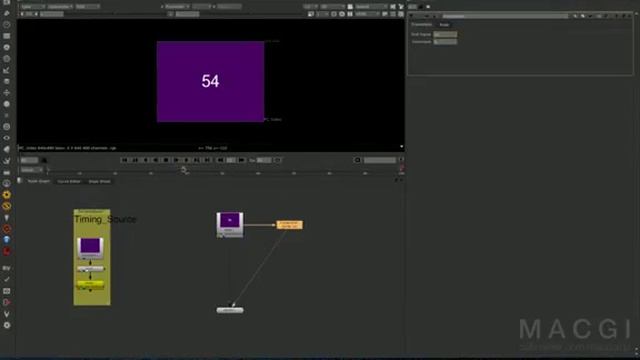Image resolution: width=640 pixels, height=360 pixels.
Task: Open the 3D nodes menu (sphere icon)
Action: pyautogui.click(x=7, y=104)
